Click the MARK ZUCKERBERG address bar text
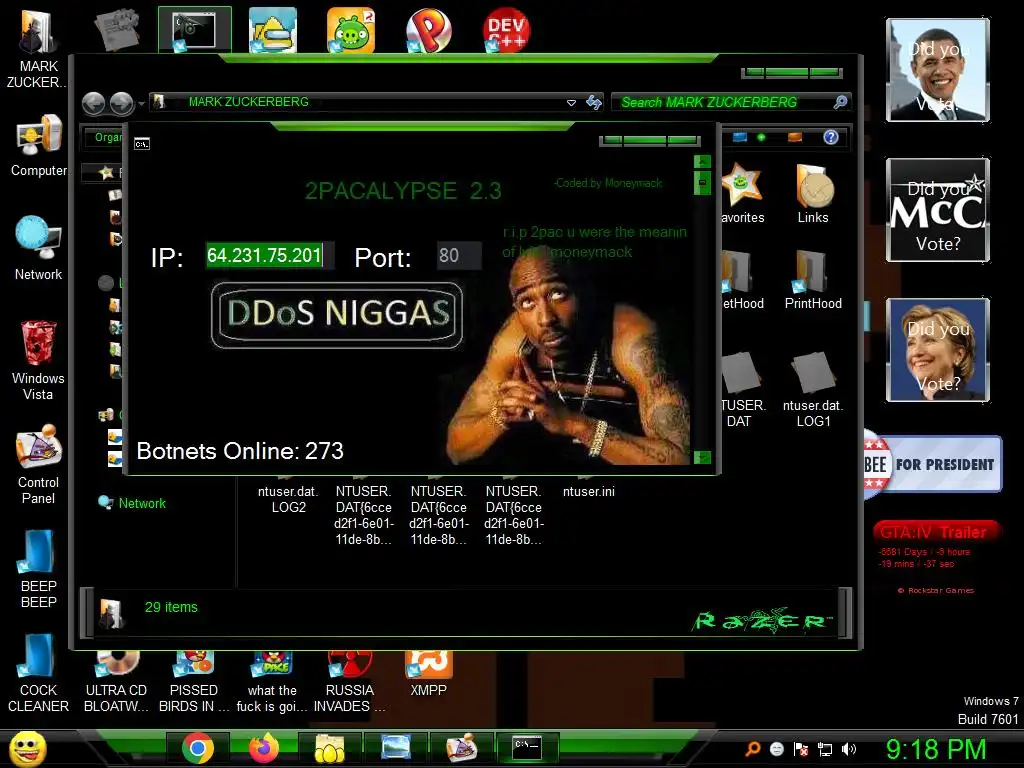Screen dimensions: 1024x768 tap(248, 102)
